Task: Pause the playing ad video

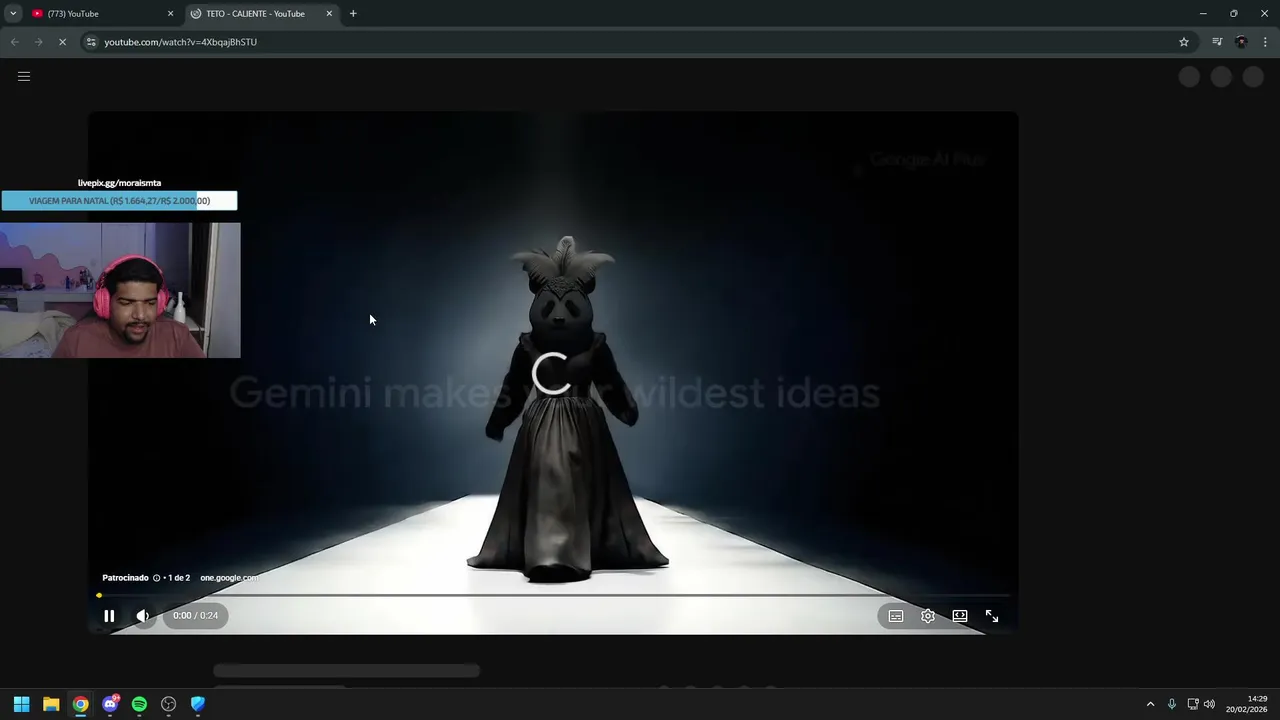Action: point(109,616)
